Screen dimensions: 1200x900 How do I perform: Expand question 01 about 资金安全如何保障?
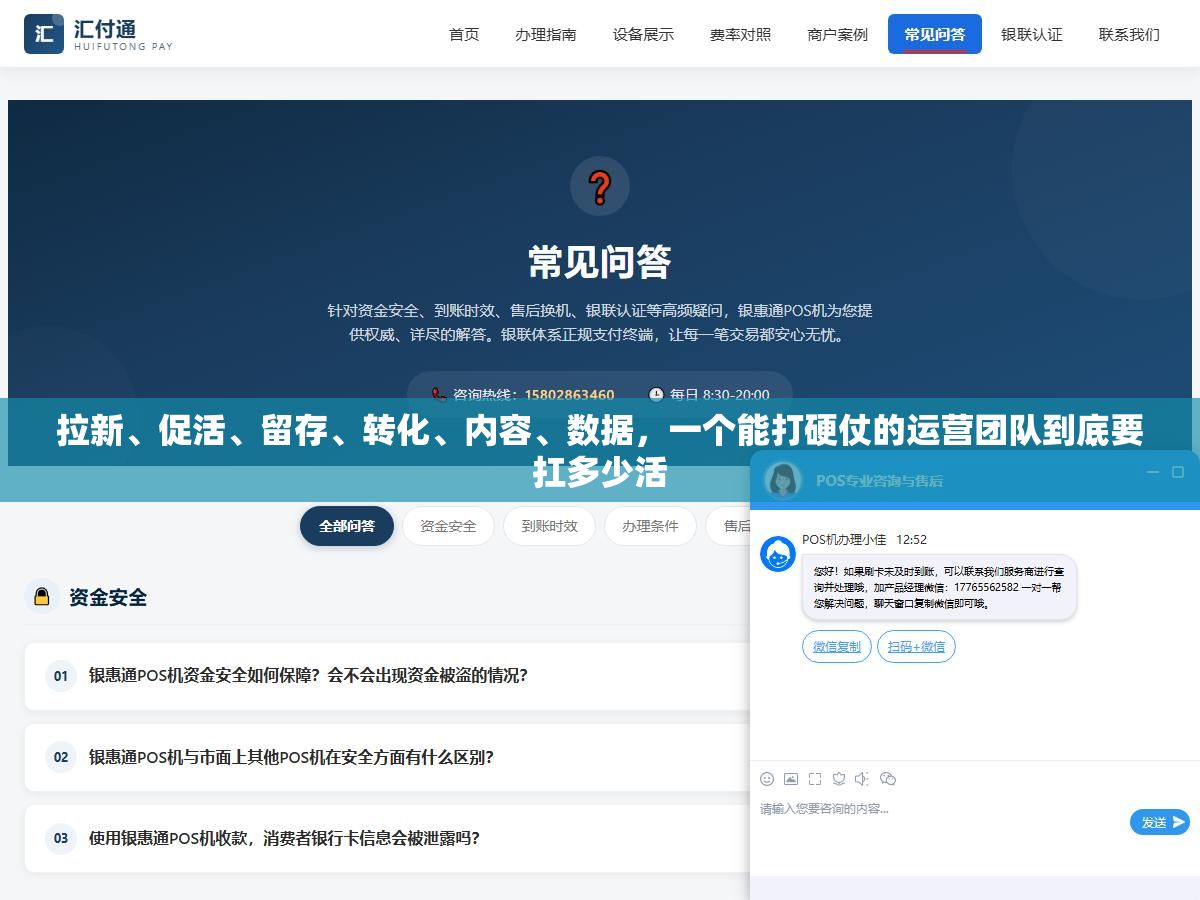click(x=388, y=676)
